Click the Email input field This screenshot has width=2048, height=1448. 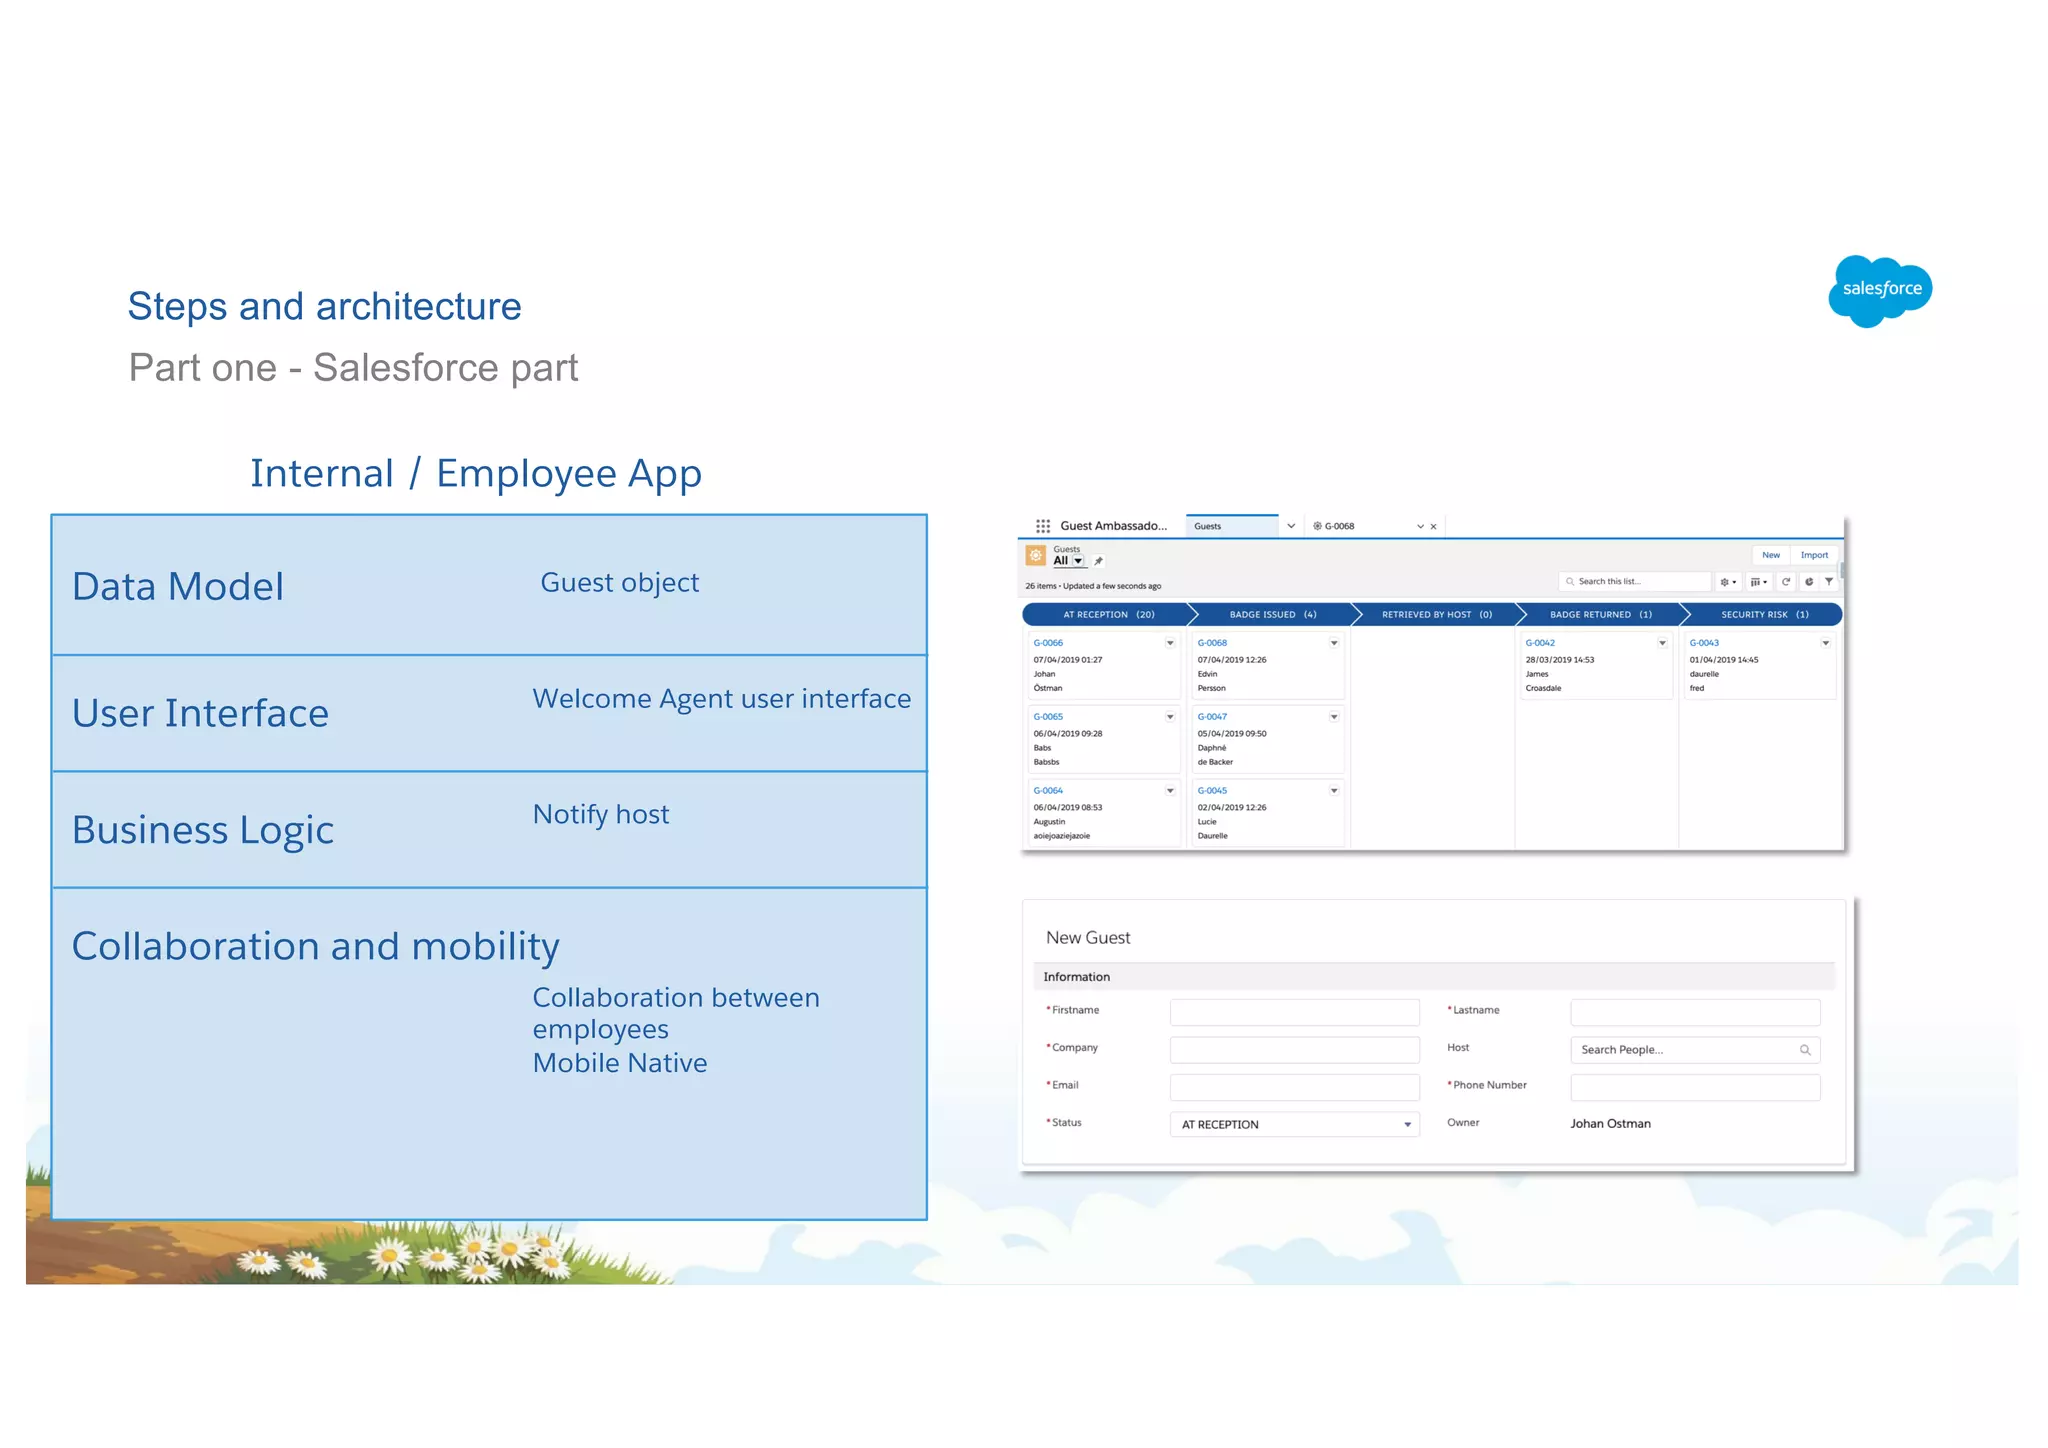tap(1294, 1087)
